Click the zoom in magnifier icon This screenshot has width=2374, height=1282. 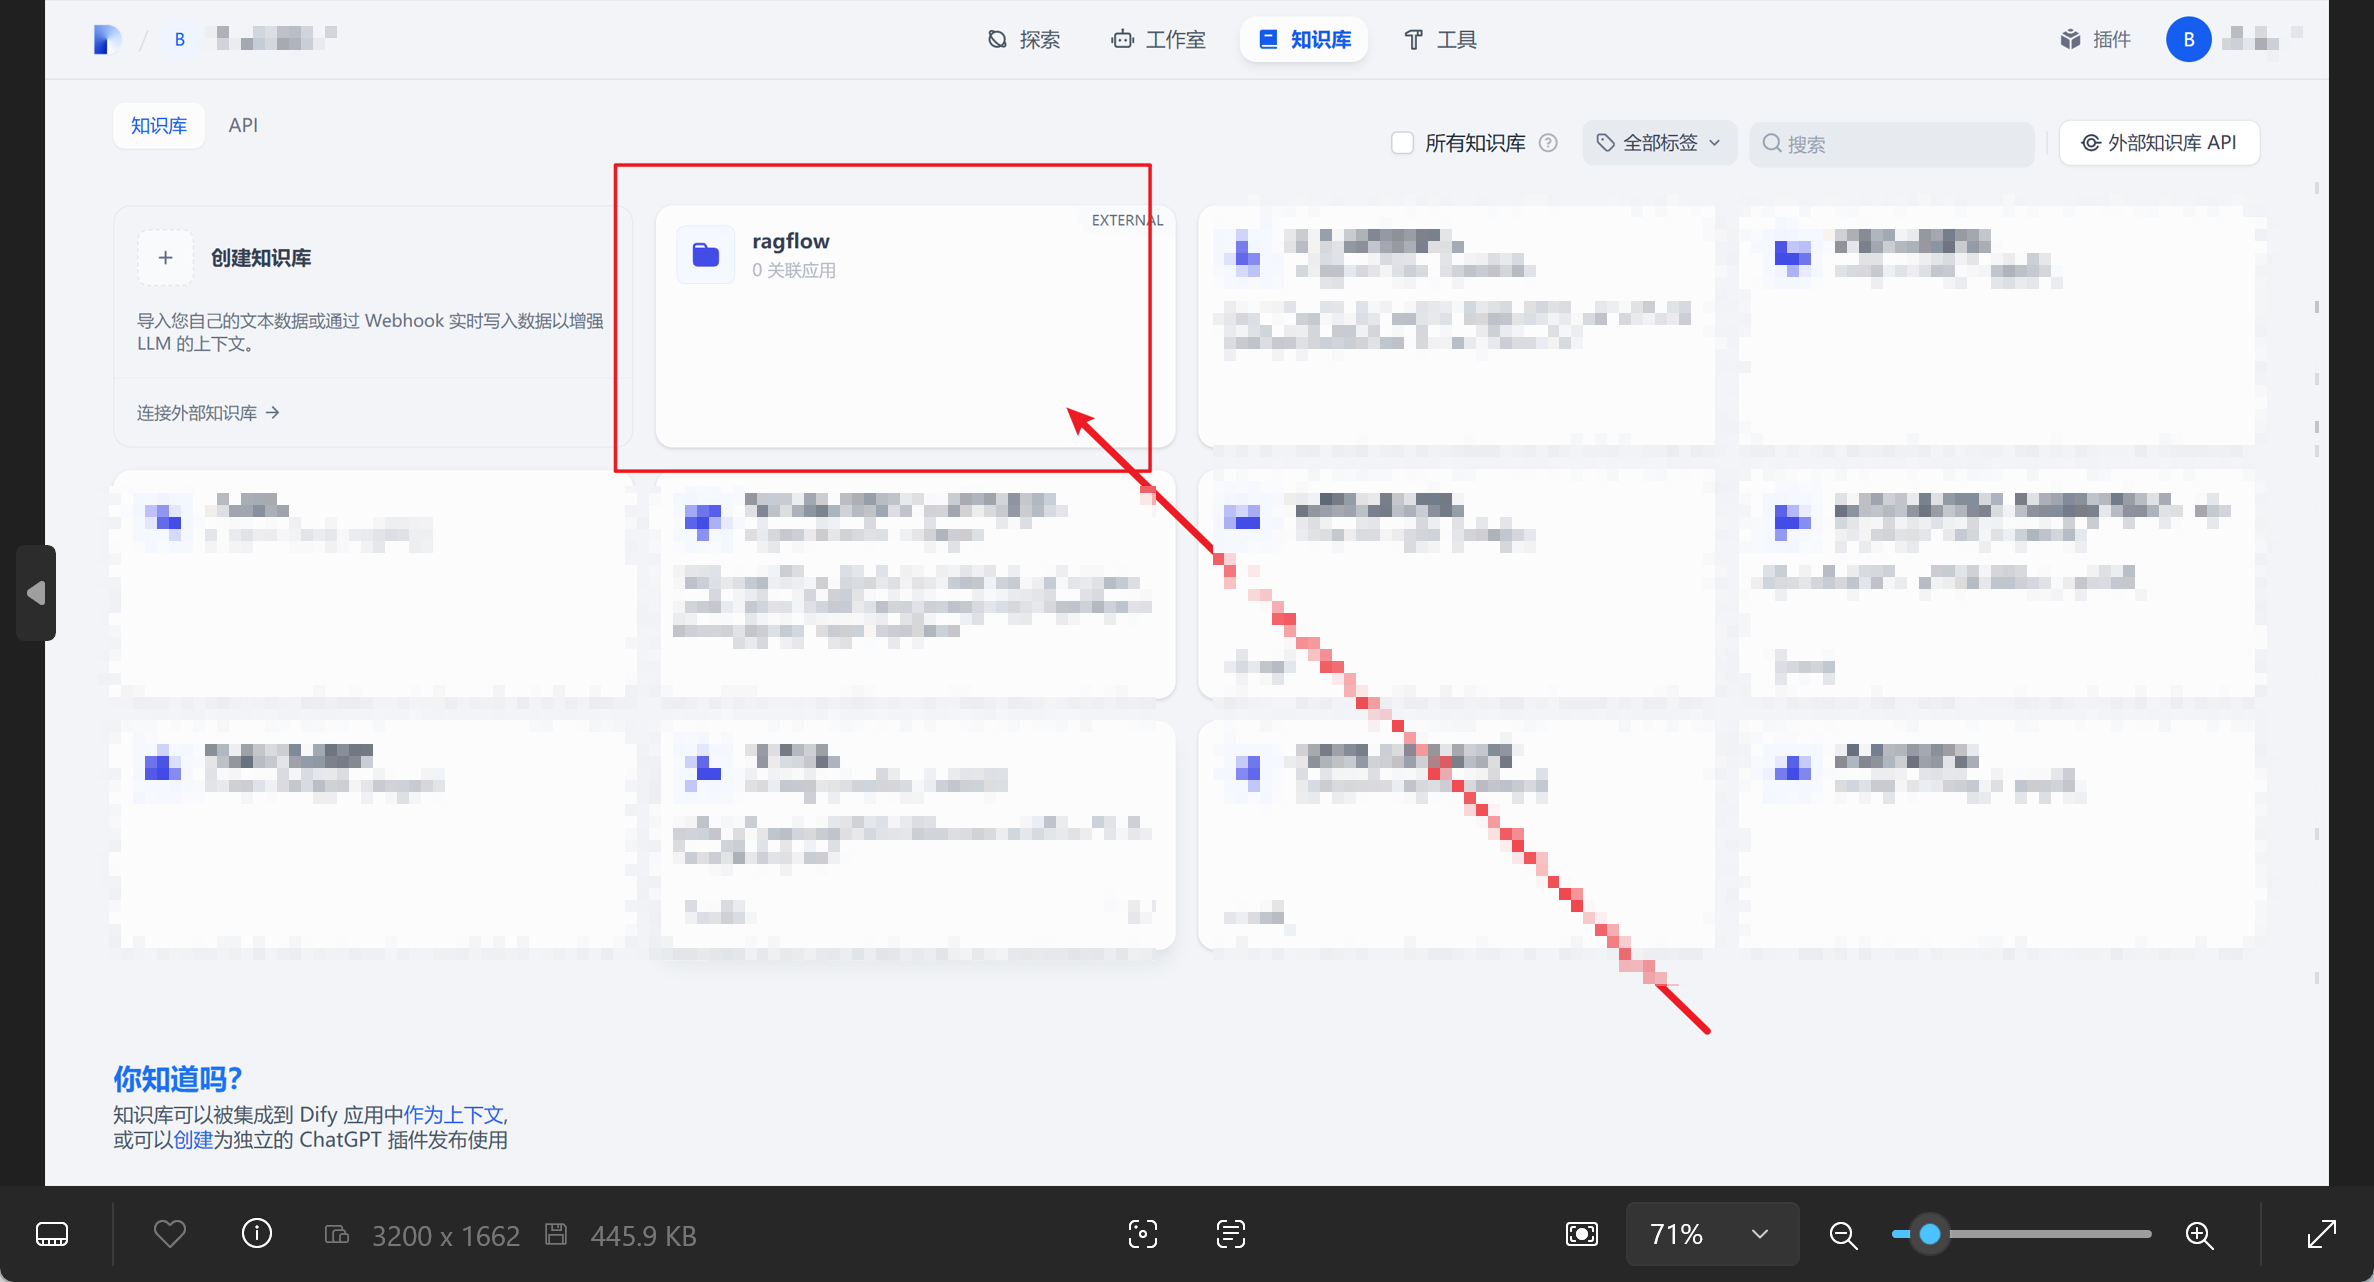2199,1235
